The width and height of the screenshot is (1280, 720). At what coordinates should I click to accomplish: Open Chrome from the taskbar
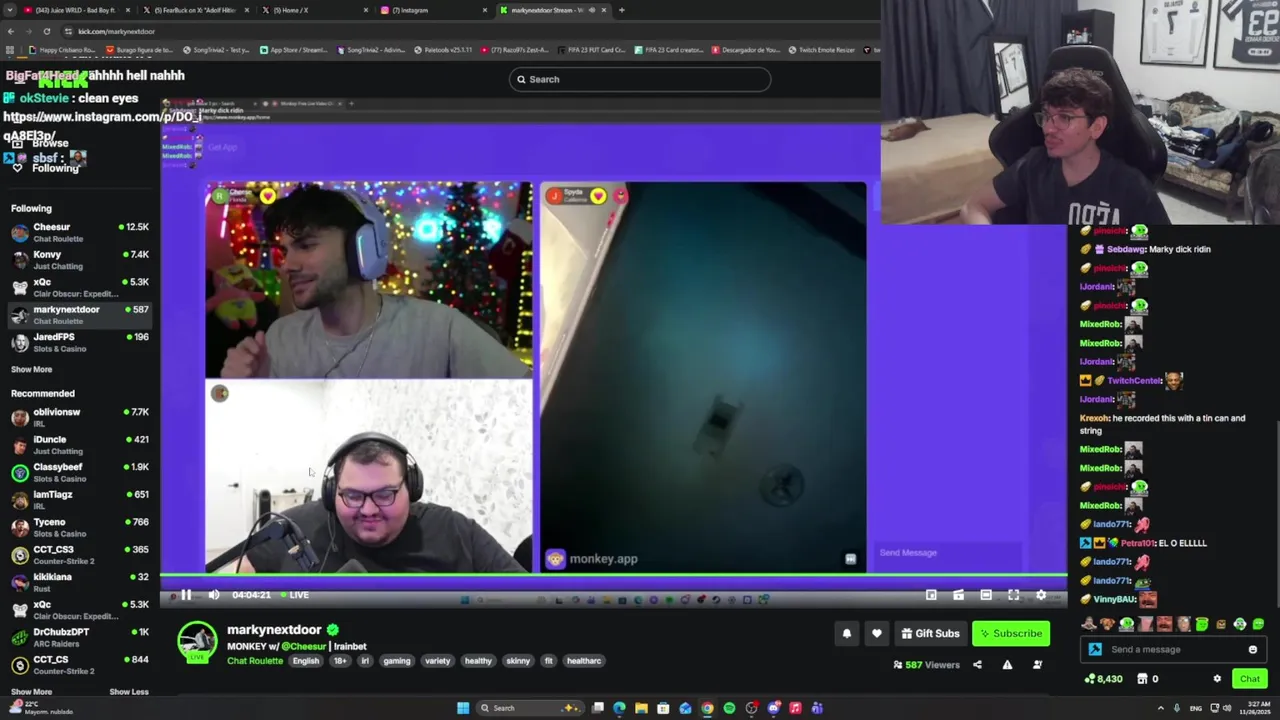tap(707, 708)
